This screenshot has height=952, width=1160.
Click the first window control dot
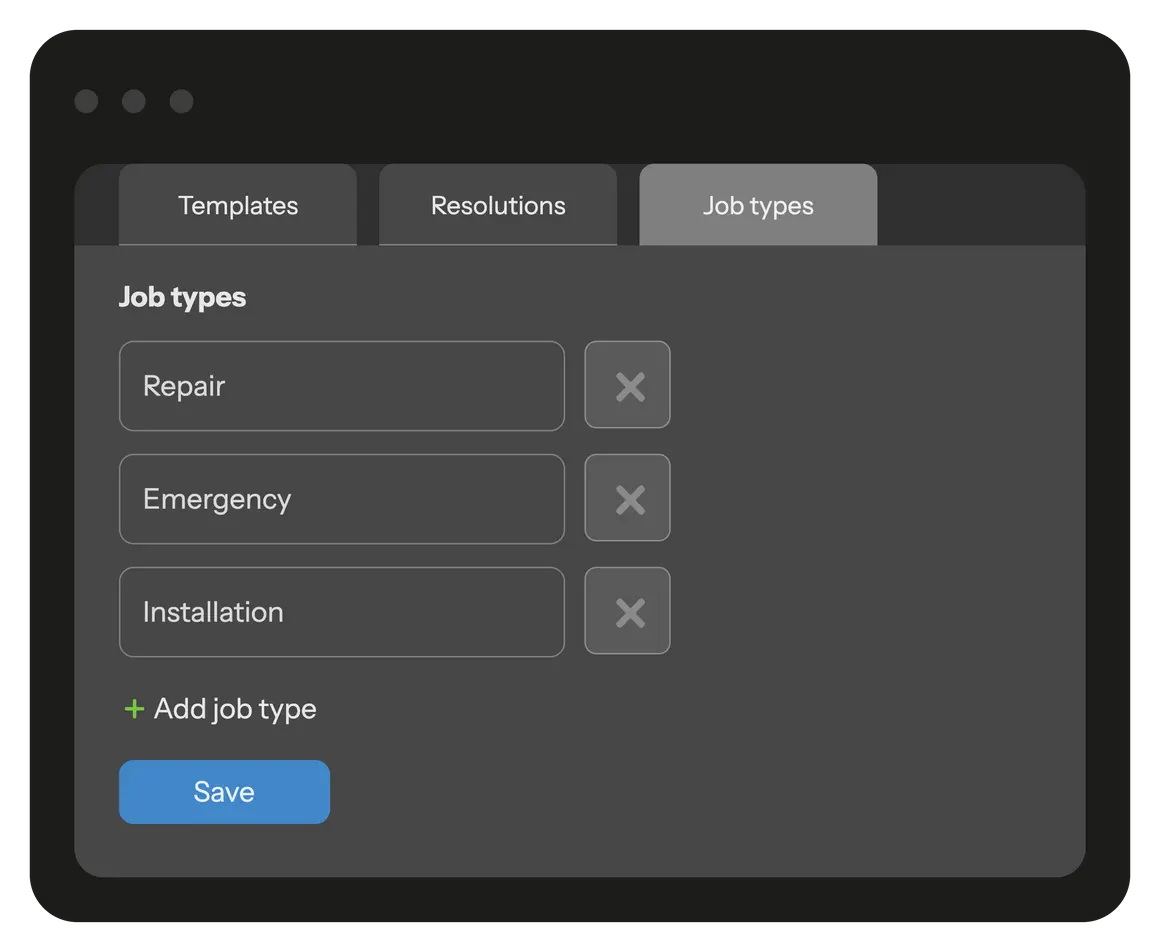point(86,101)
